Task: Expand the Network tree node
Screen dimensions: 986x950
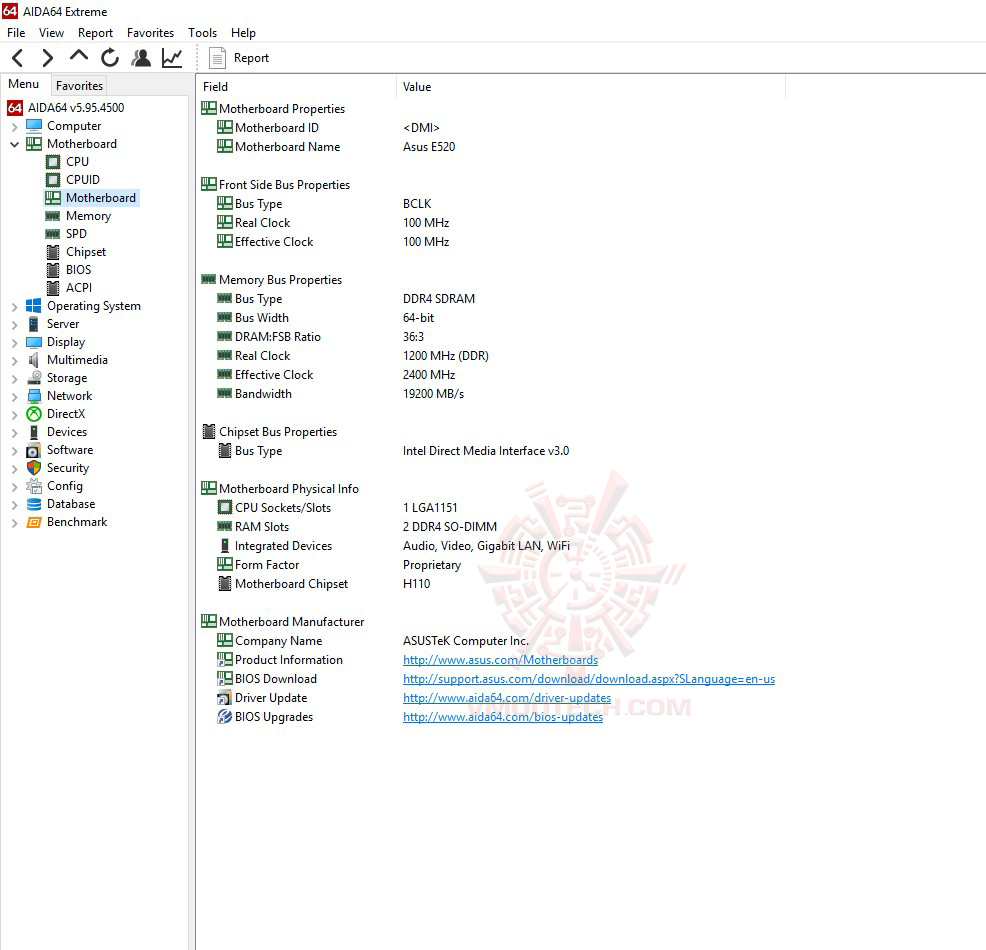Action: [14, 397]
